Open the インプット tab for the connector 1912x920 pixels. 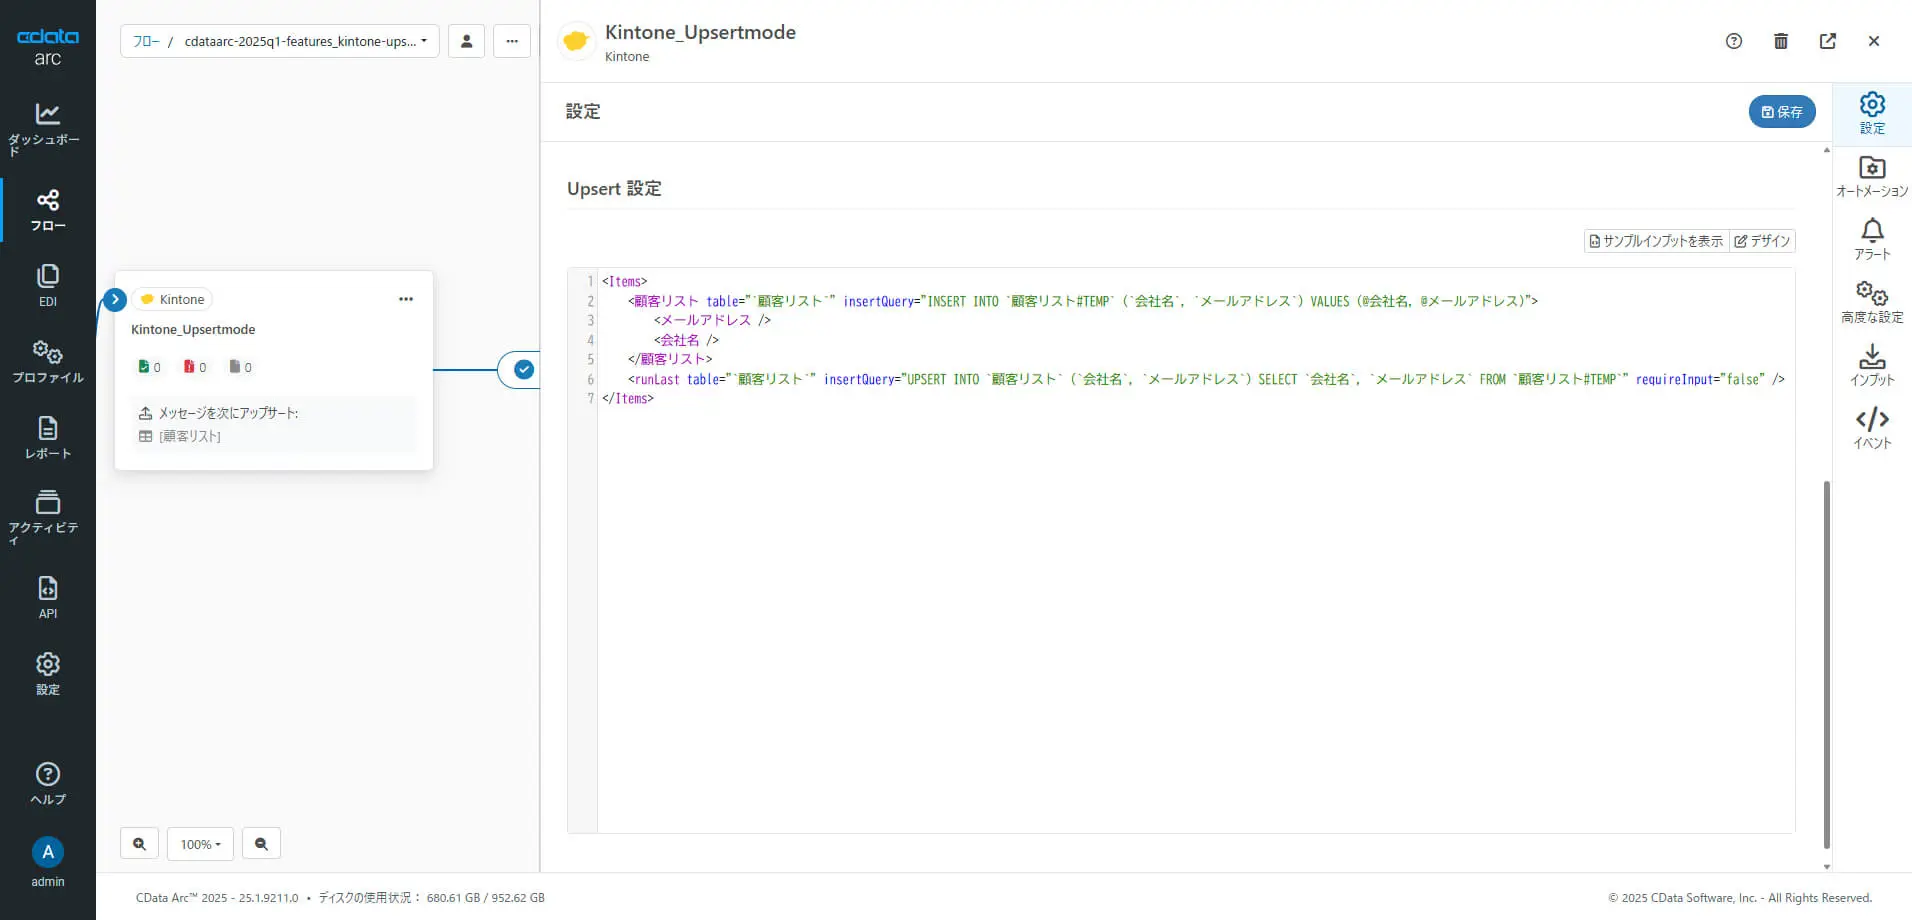click(1871, 365)
